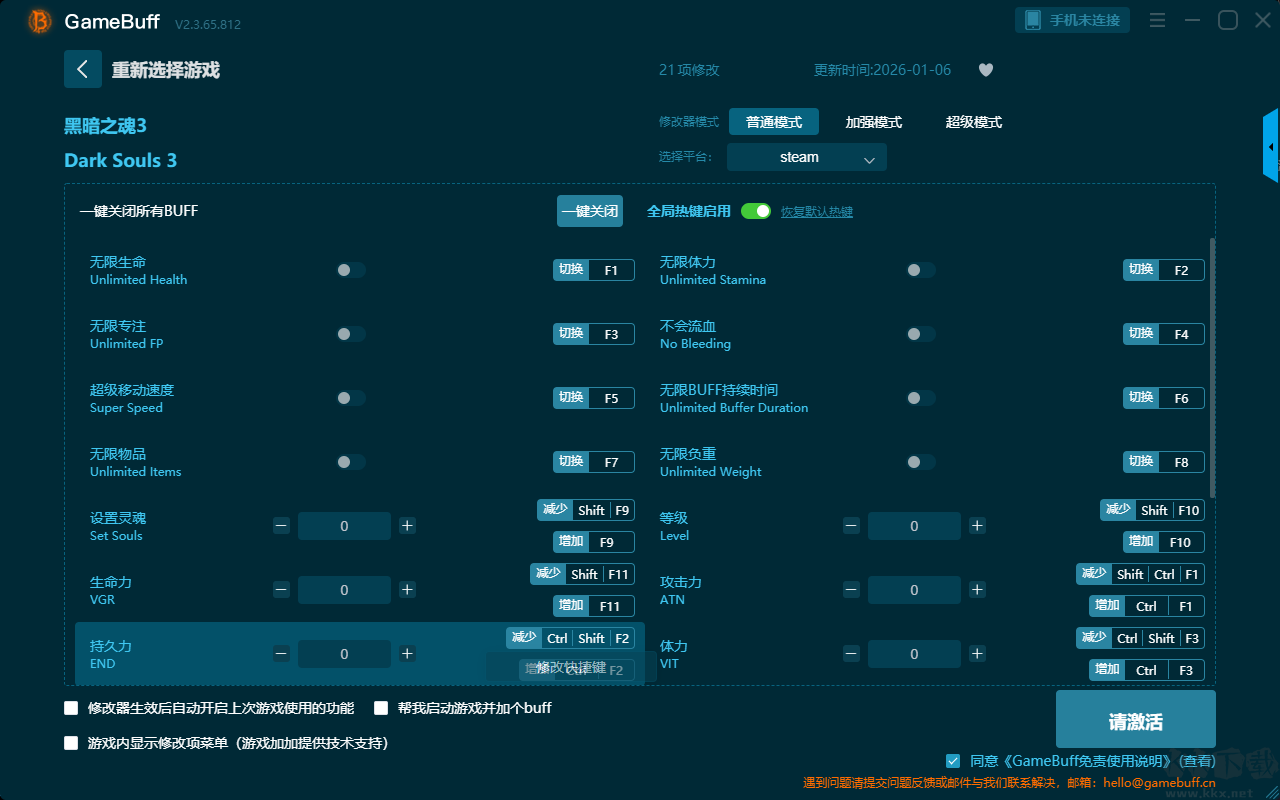The image size is (1280, 800).
Task: Click the F11 increase hotkey for VGR
Action: (x=594, y=606)
